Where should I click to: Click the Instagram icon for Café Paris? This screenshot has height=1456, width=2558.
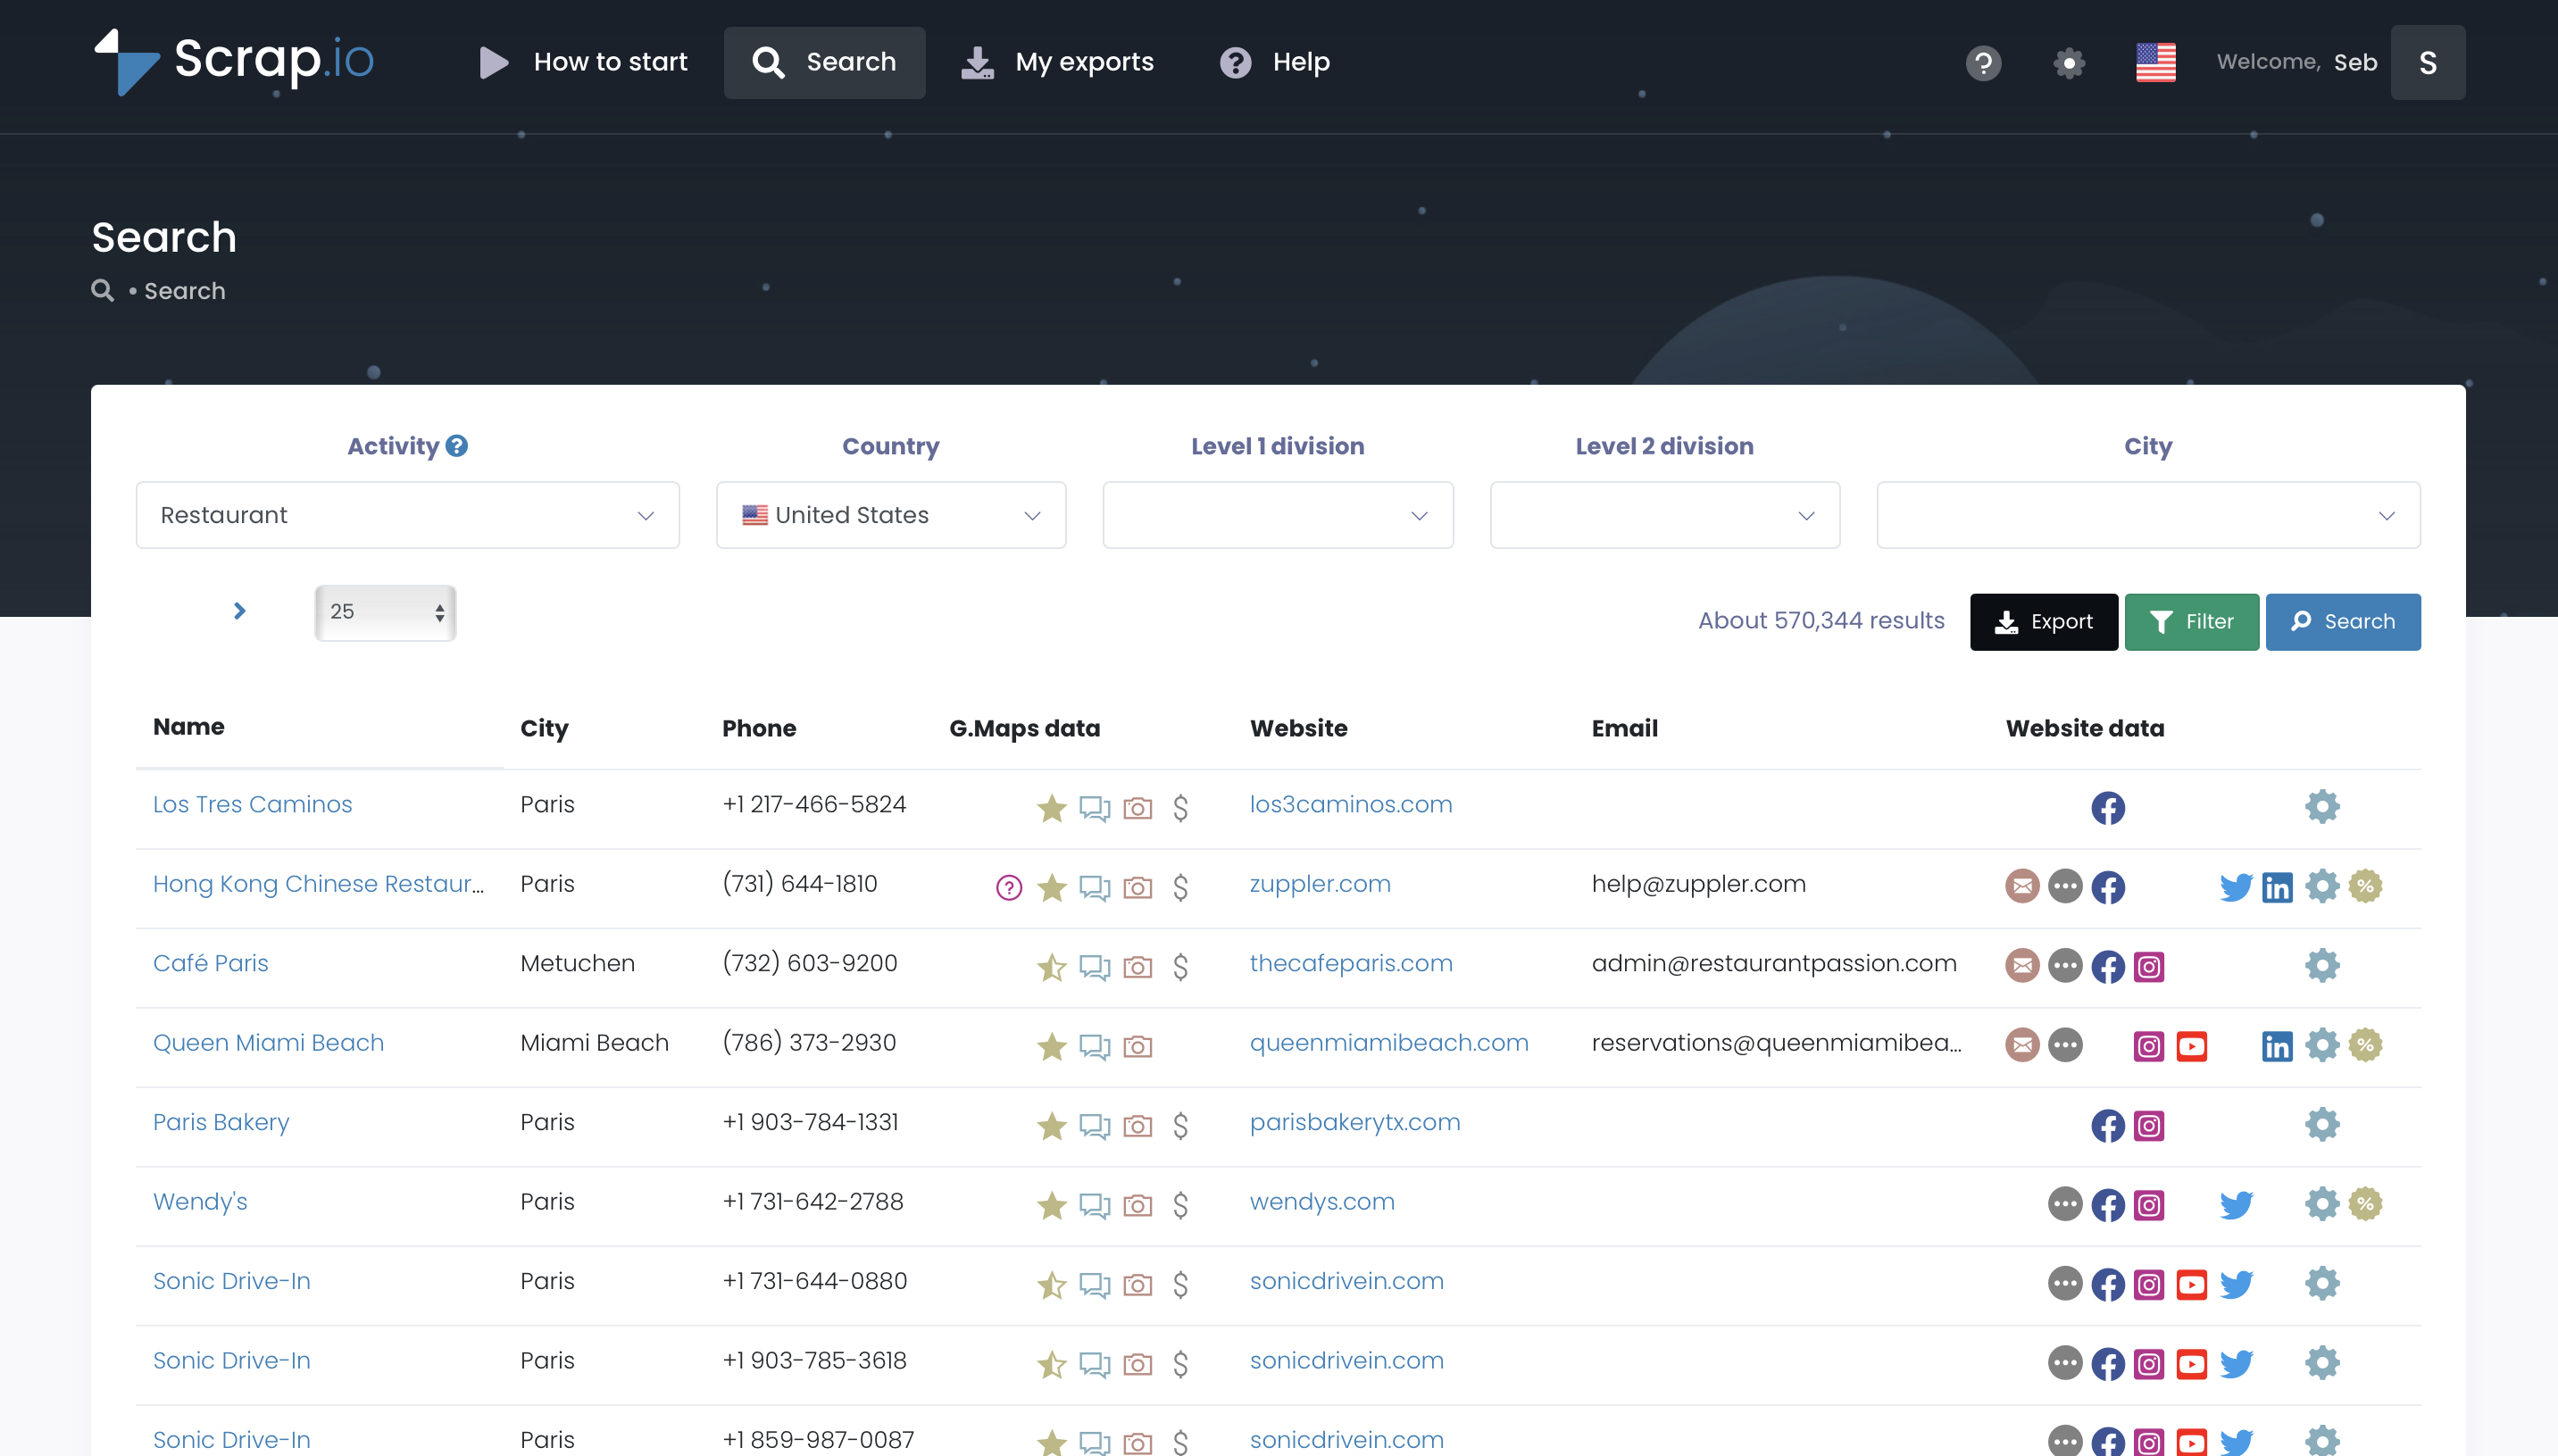(x=2148, y=966)
